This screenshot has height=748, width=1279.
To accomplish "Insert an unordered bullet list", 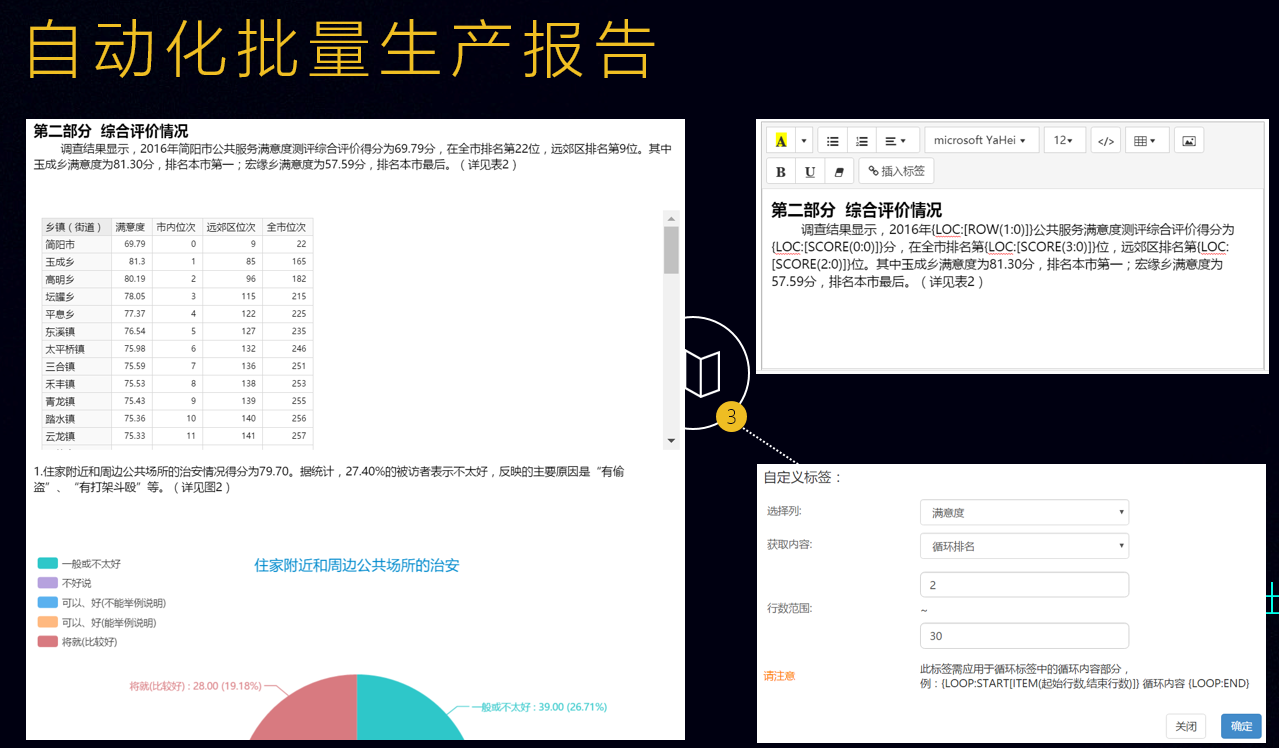I will [x=832, y=141].
